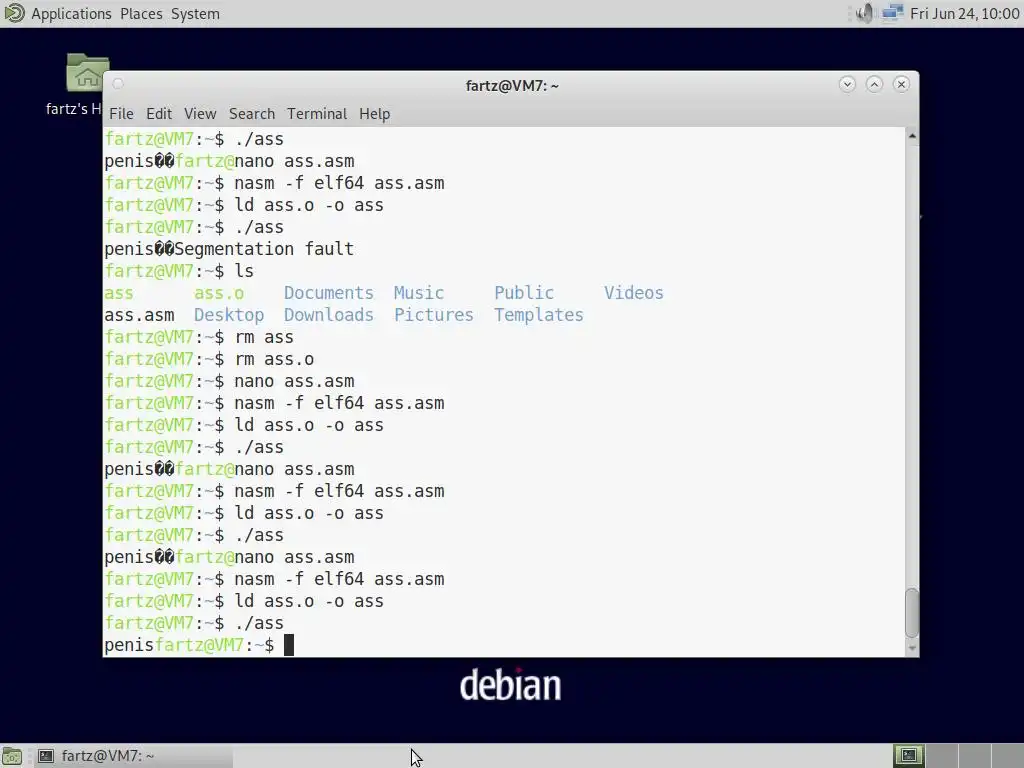Click 'Segmentation fault' text in terminal
1024x768 pixels.
point(264,249)
